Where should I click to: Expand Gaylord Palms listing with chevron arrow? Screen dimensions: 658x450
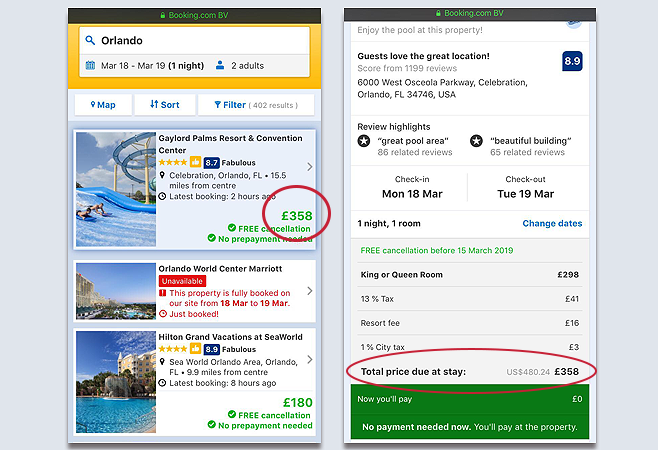pos(310,167)
